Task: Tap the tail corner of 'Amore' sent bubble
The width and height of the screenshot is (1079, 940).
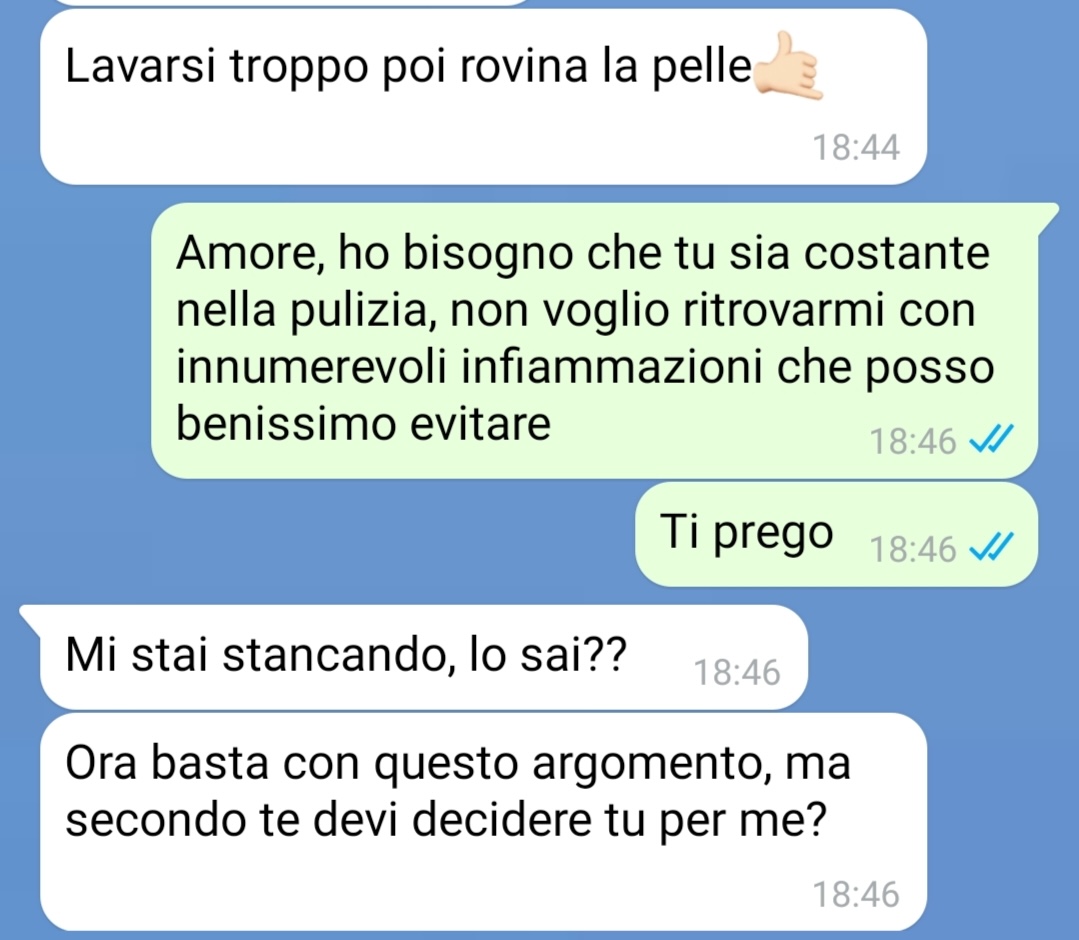Action: [x=1049, y=212]
